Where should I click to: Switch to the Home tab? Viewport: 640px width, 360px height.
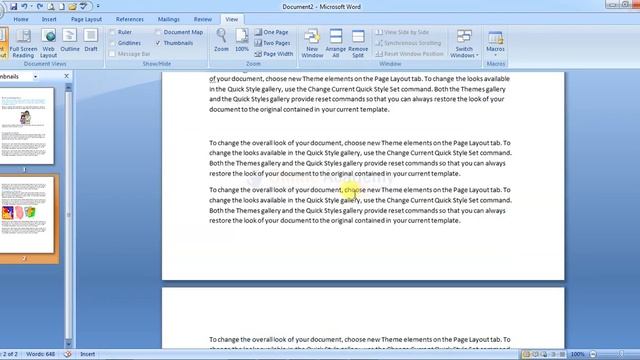pos(21,19)
